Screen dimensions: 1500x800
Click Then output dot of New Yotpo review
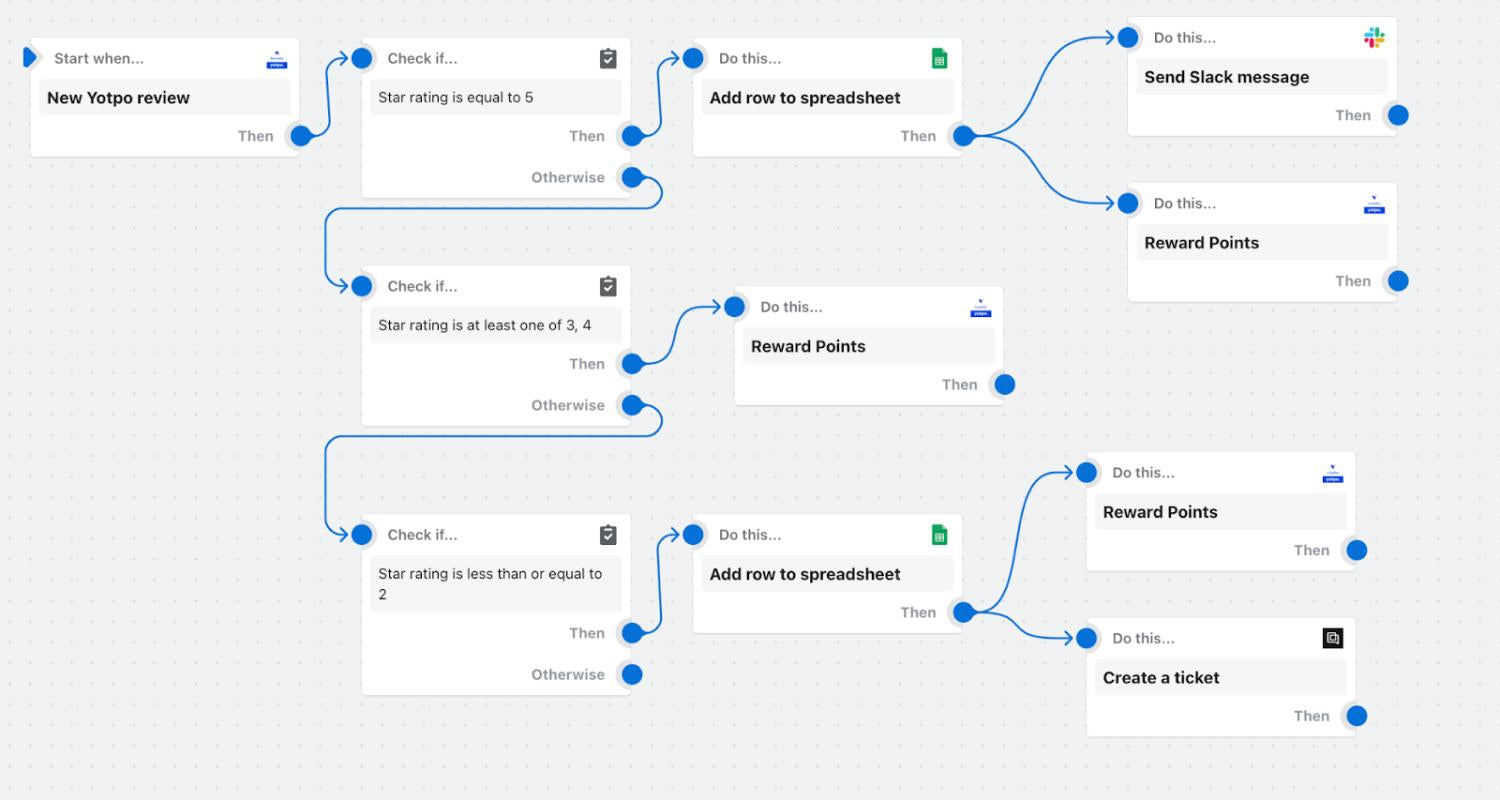click(x=301, y=136)
